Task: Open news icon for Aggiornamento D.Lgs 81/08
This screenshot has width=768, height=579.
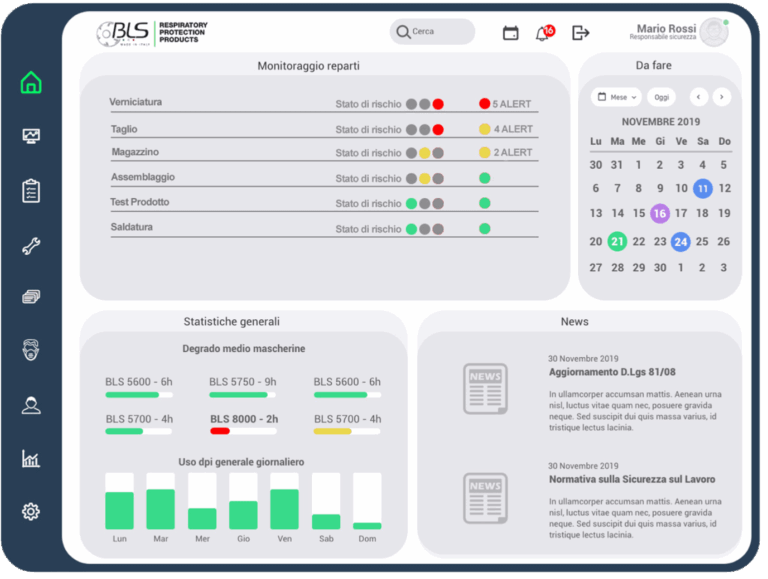Action: point(485,388)
